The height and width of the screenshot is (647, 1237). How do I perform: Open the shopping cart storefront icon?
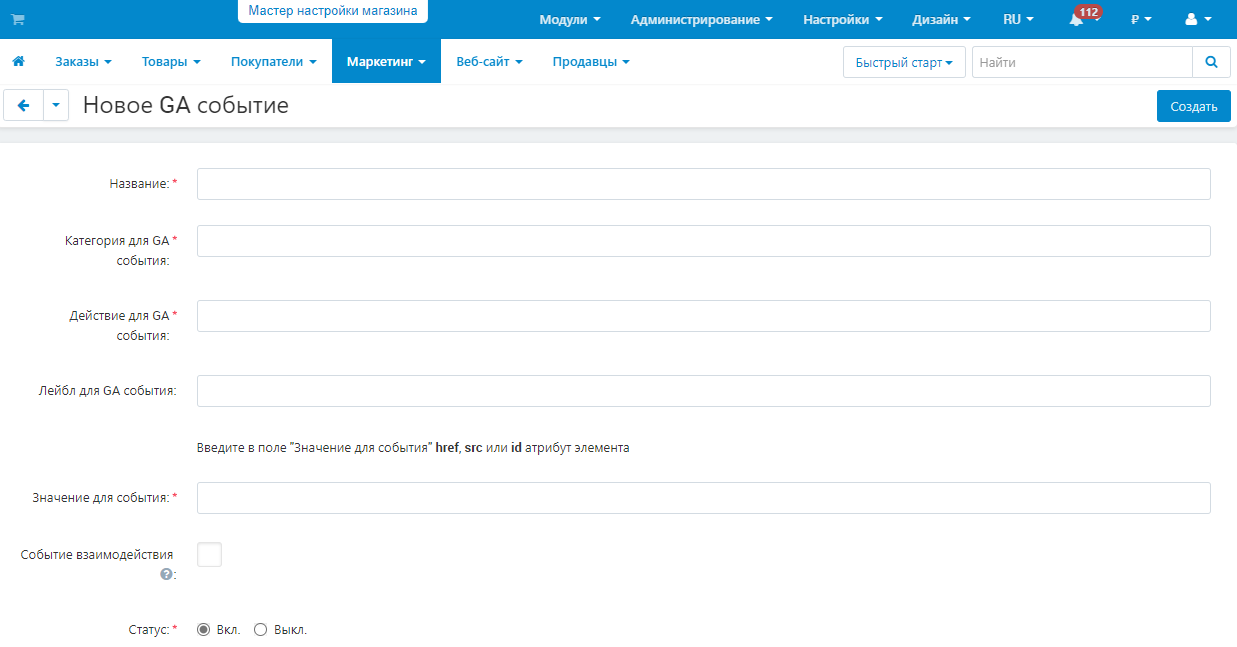click(x=18, y=19)
